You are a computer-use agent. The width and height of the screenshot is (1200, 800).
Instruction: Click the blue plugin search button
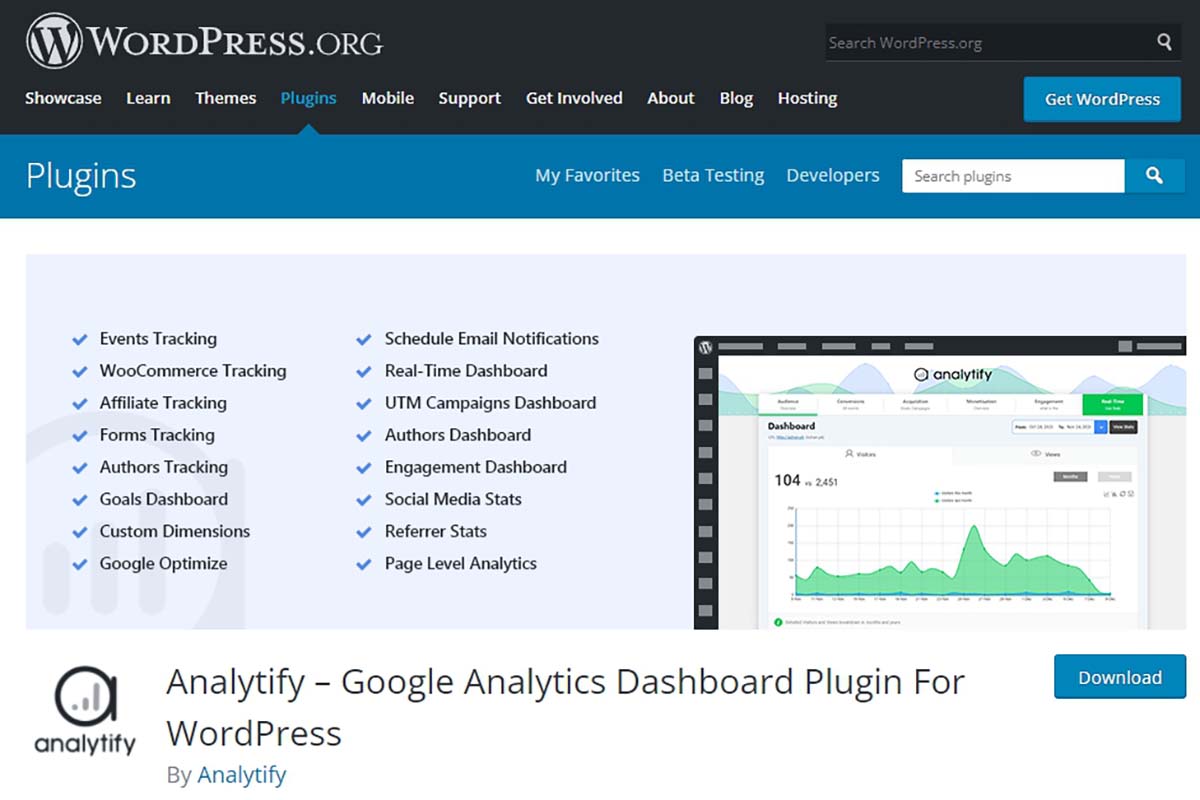point(1154,176)
